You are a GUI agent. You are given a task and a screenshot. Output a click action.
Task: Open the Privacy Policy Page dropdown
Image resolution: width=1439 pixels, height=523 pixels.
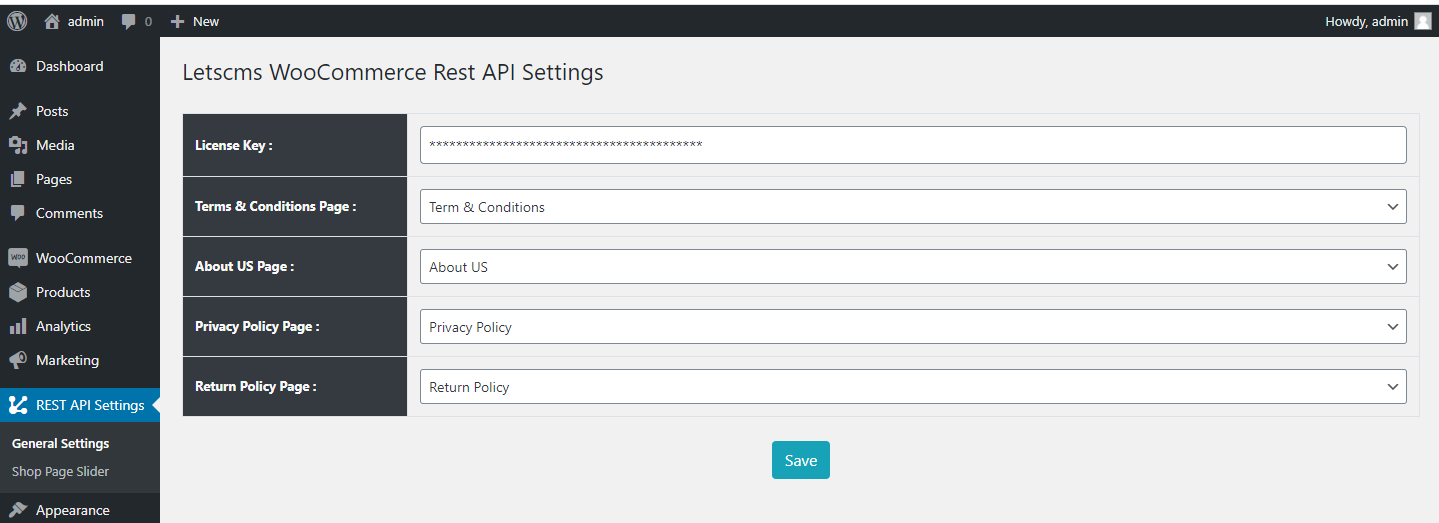[913, 327]
